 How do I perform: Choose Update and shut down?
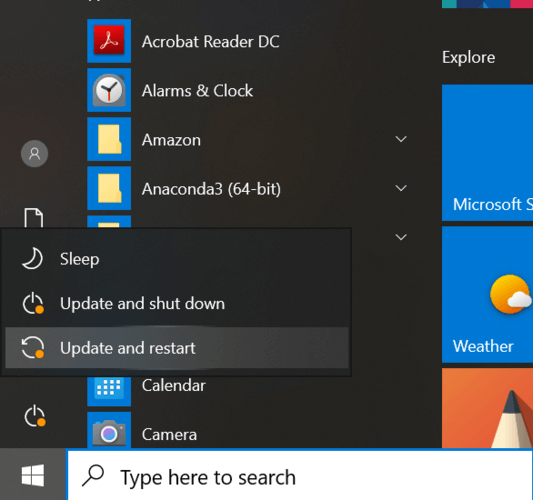(177, 304)
